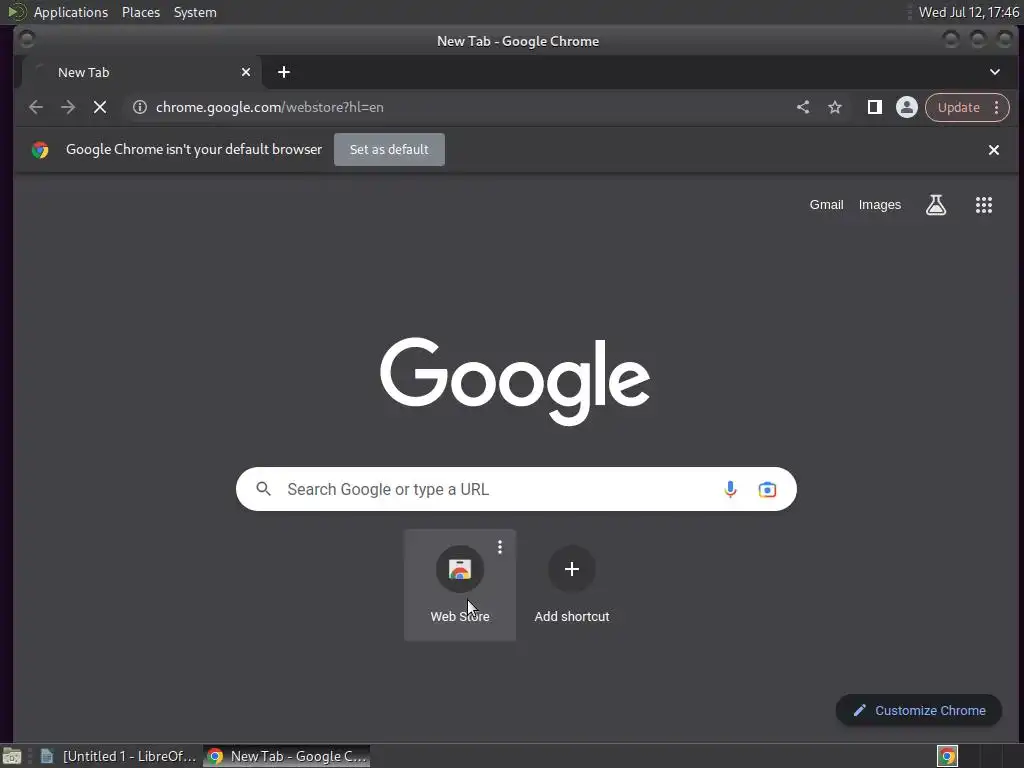Dismiss the default browser infobar

click(x=994, y=150)
